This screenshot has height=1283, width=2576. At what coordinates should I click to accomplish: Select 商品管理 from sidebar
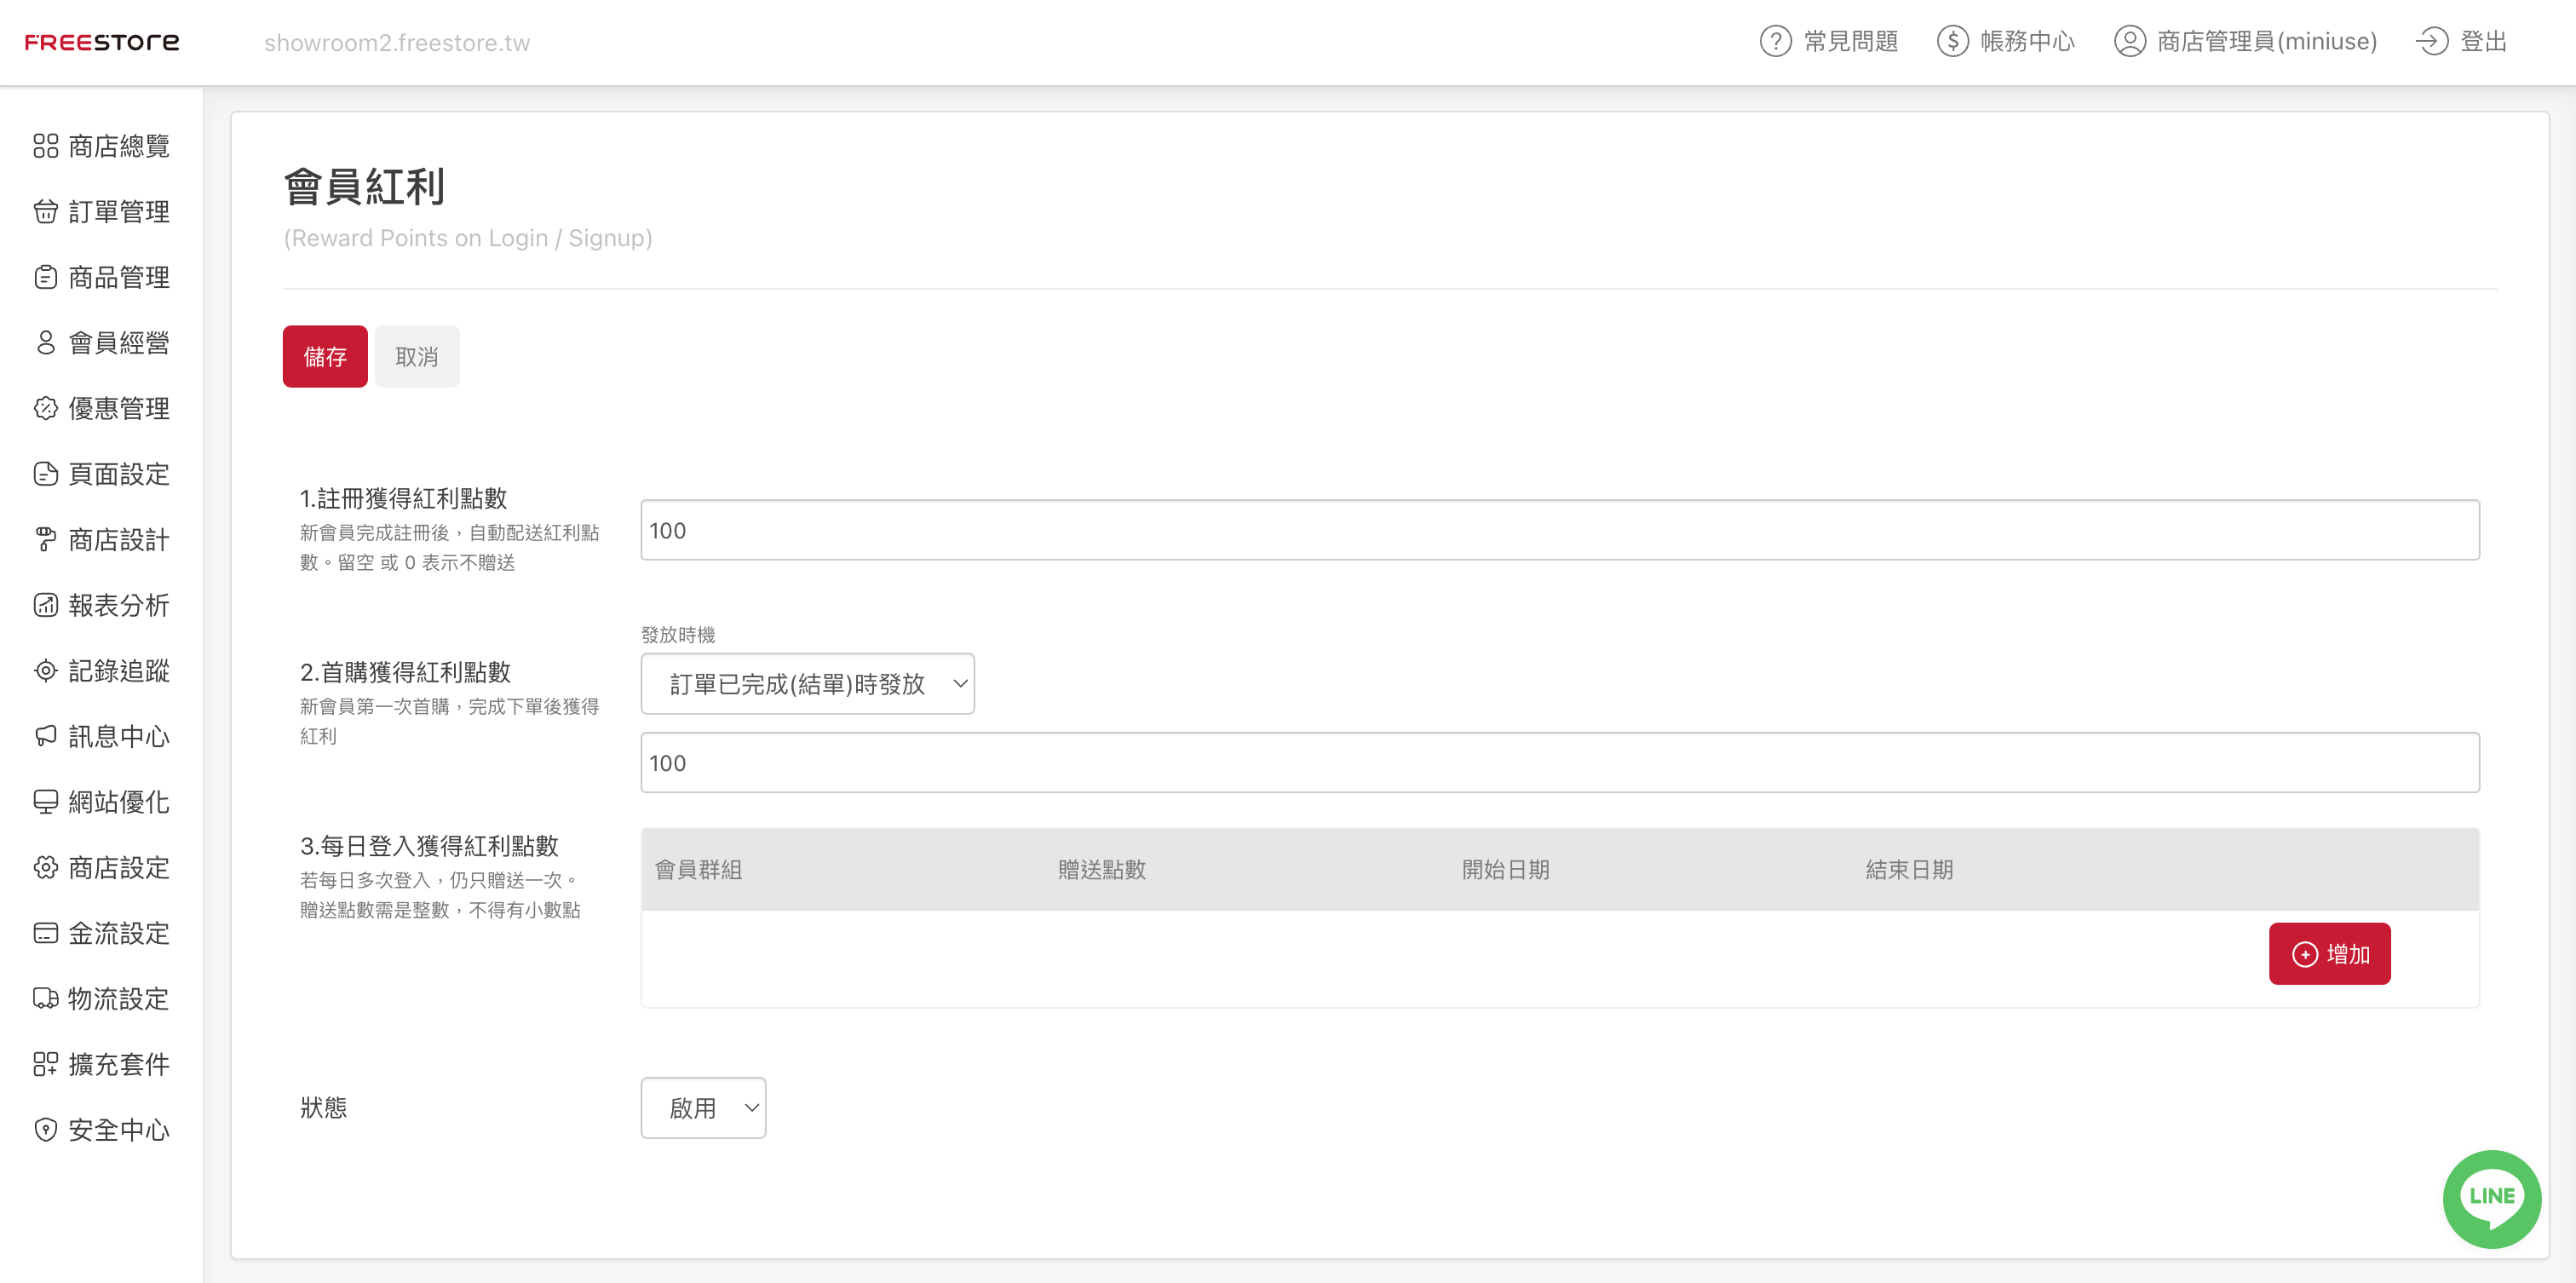pos(118,278)
